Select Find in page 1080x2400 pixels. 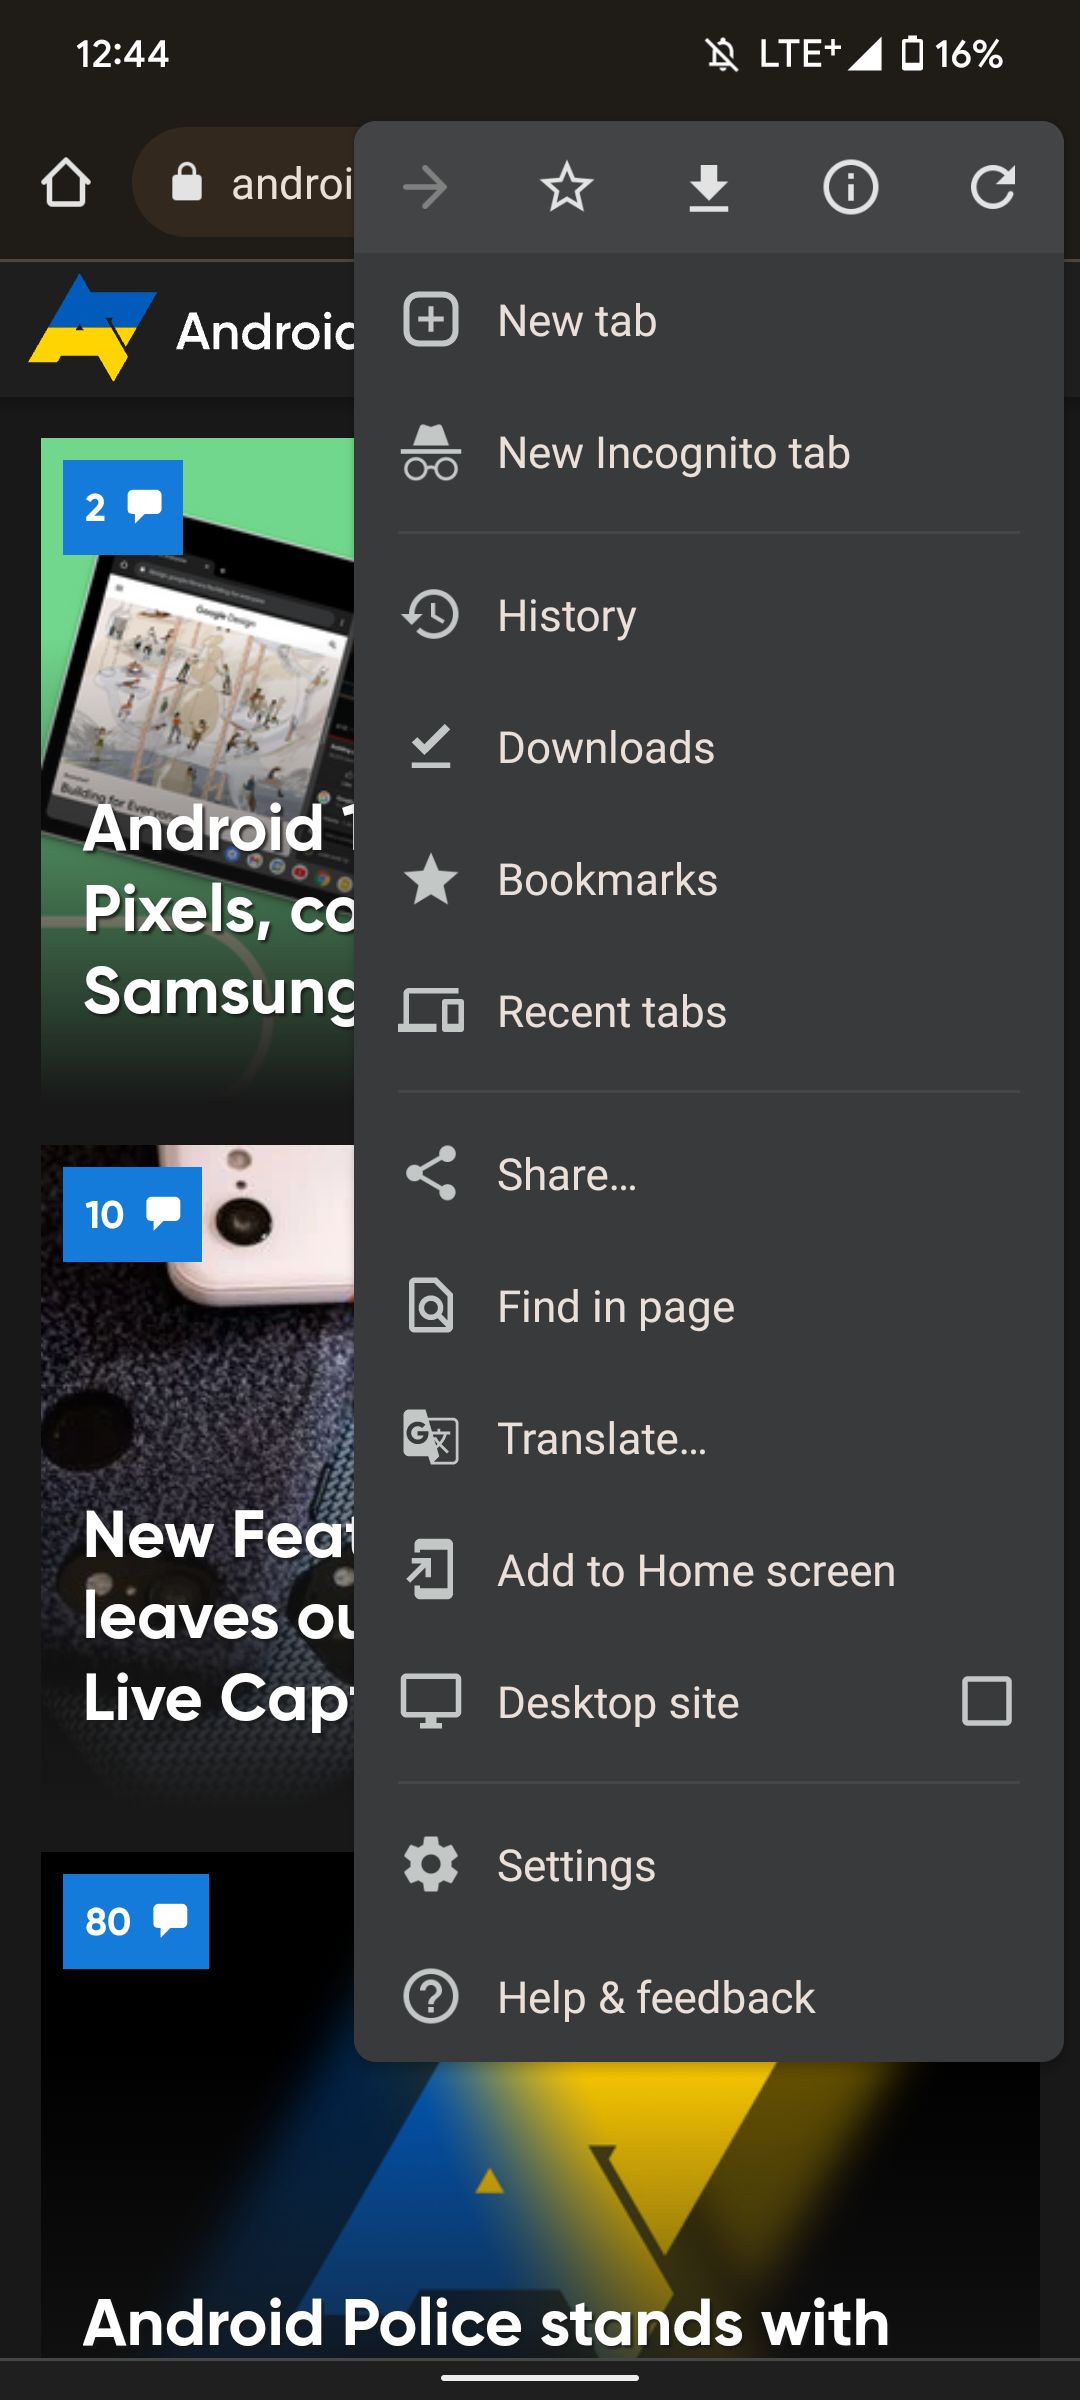click(709, 1307)
